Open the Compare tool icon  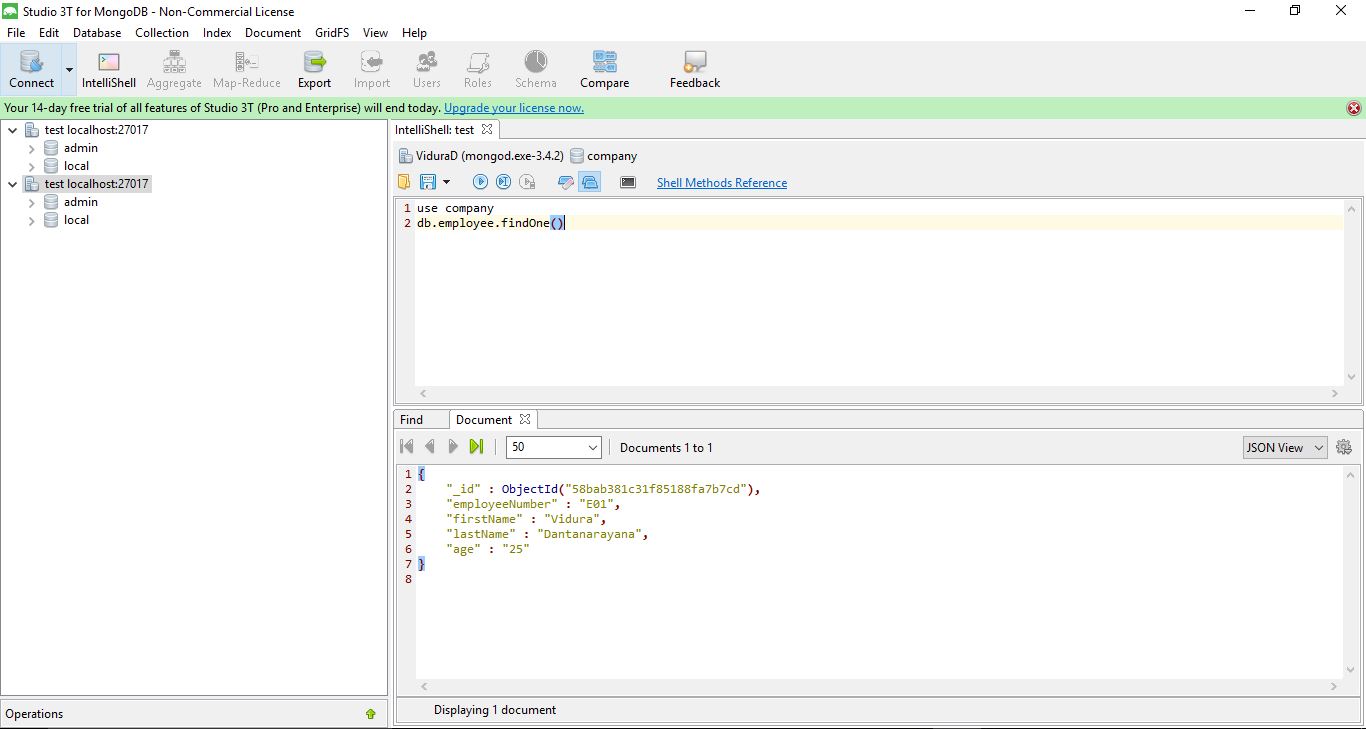tap(605, 70)
